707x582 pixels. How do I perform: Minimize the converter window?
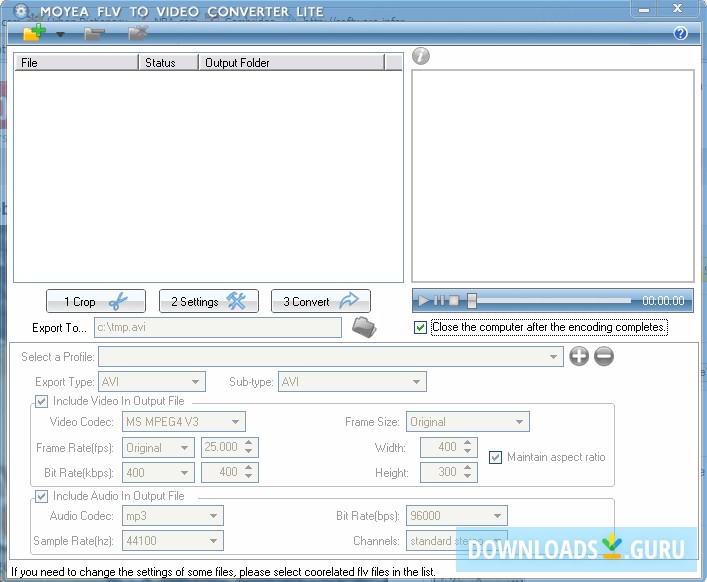click(x=644, y=9)
